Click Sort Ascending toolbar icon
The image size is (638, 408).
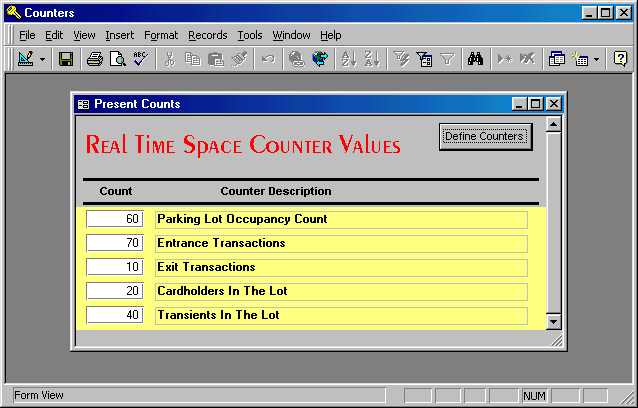coord(348,59)
